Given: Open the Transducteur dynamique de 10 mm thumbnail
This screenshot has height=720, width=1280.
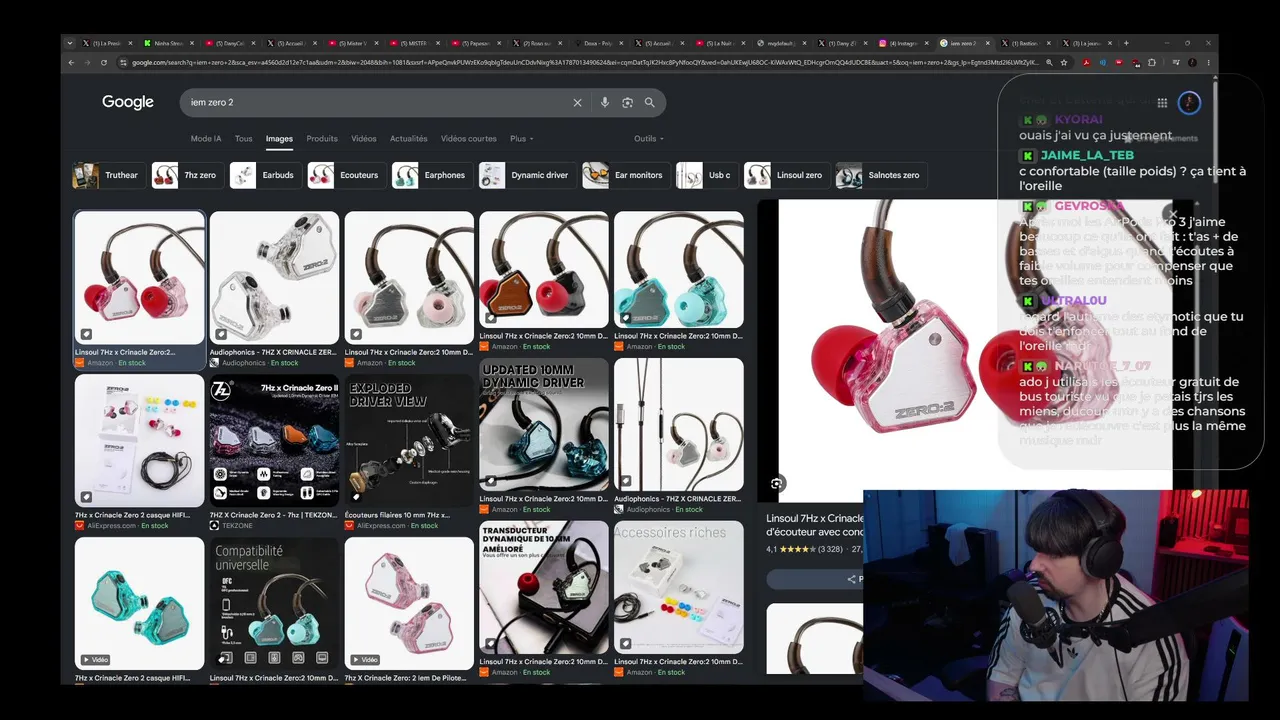Looking at the screenshot, I should coord(544,587).
